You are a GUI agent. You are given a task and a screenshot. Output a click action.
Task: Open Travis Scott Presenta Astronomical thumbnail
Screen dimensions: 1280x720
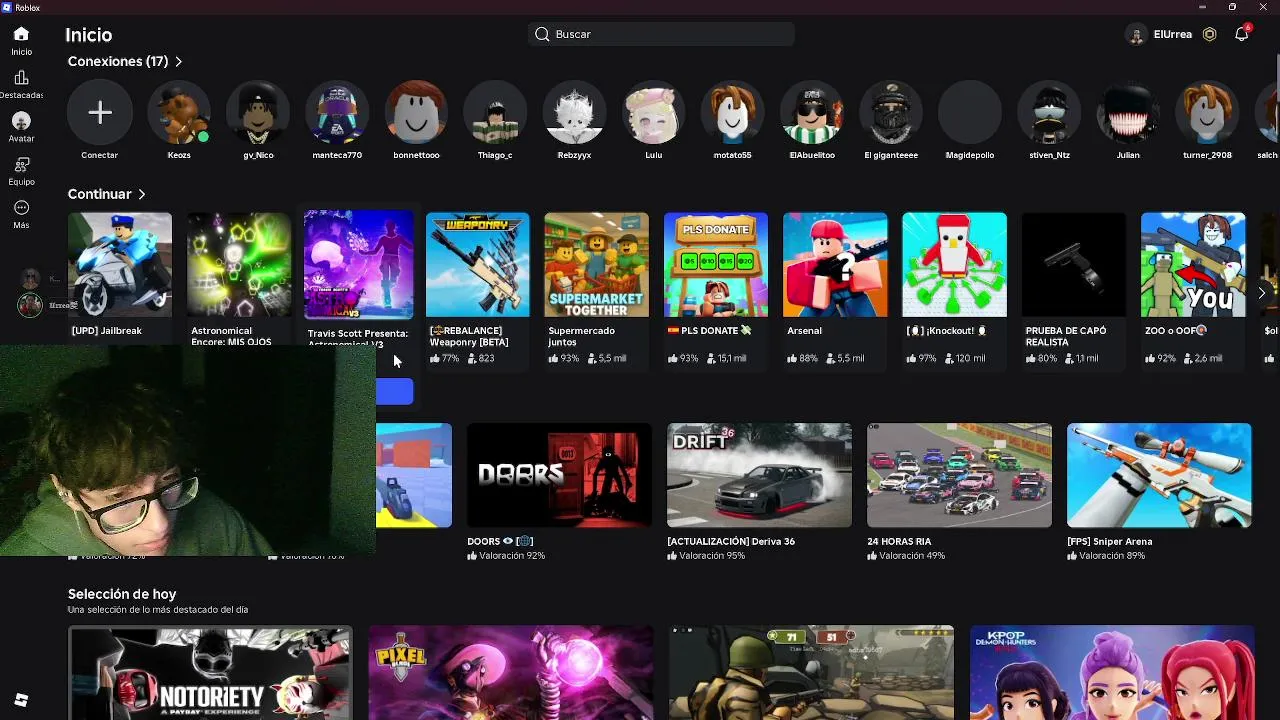[x=358, y=264]
